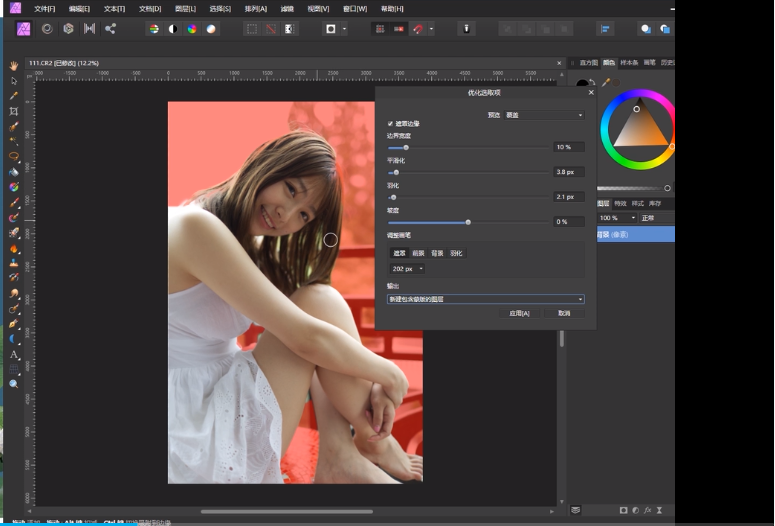Click the 10 % border width field
Image resolution: width=775 pixels, height=526 pixels.
569,147
